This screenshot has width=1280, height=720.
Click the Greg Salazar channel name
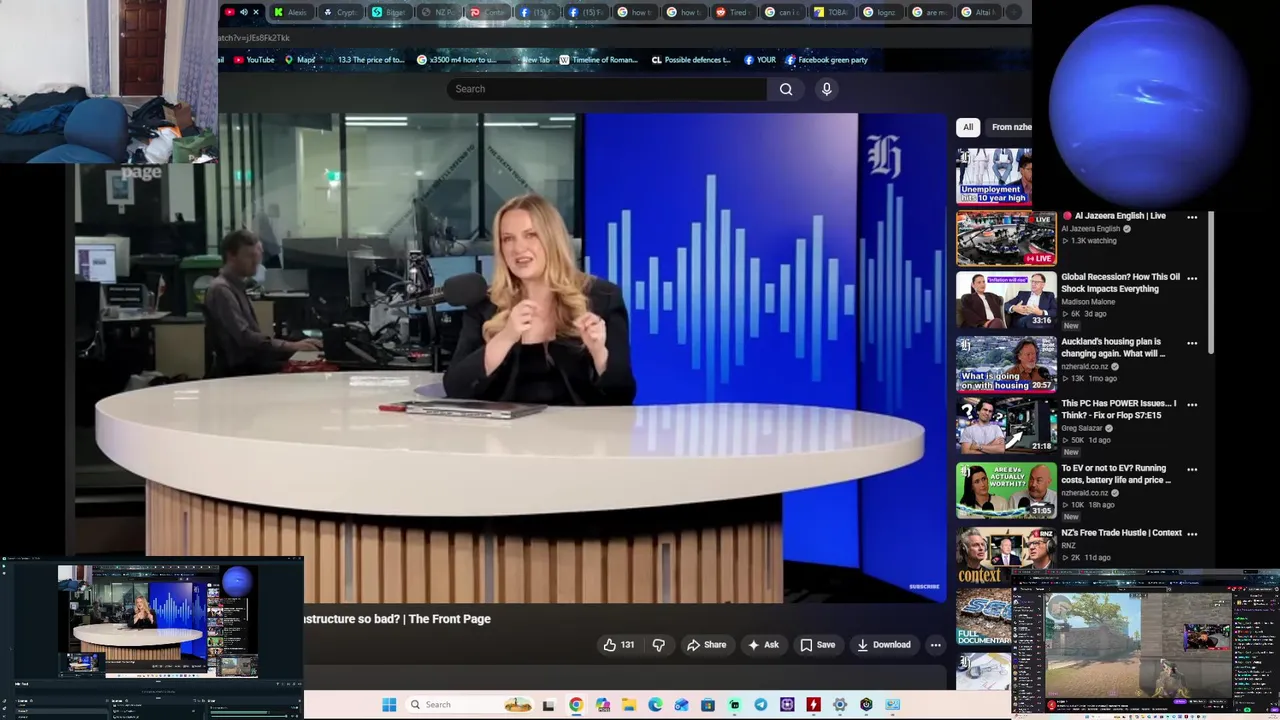1082,428
